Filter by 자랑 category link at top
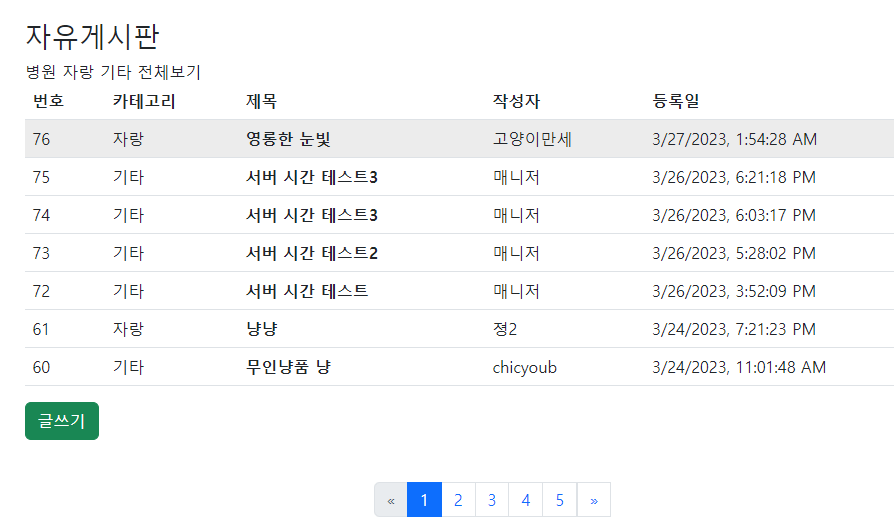 [78, 72]
